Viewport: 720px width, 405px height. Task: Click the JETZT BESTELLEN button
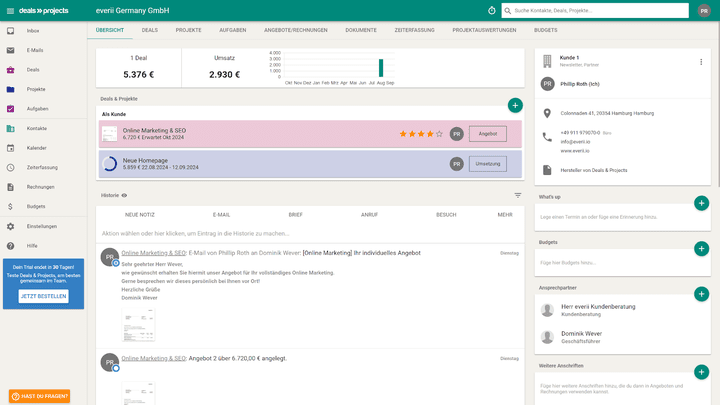tap(43, 296)
